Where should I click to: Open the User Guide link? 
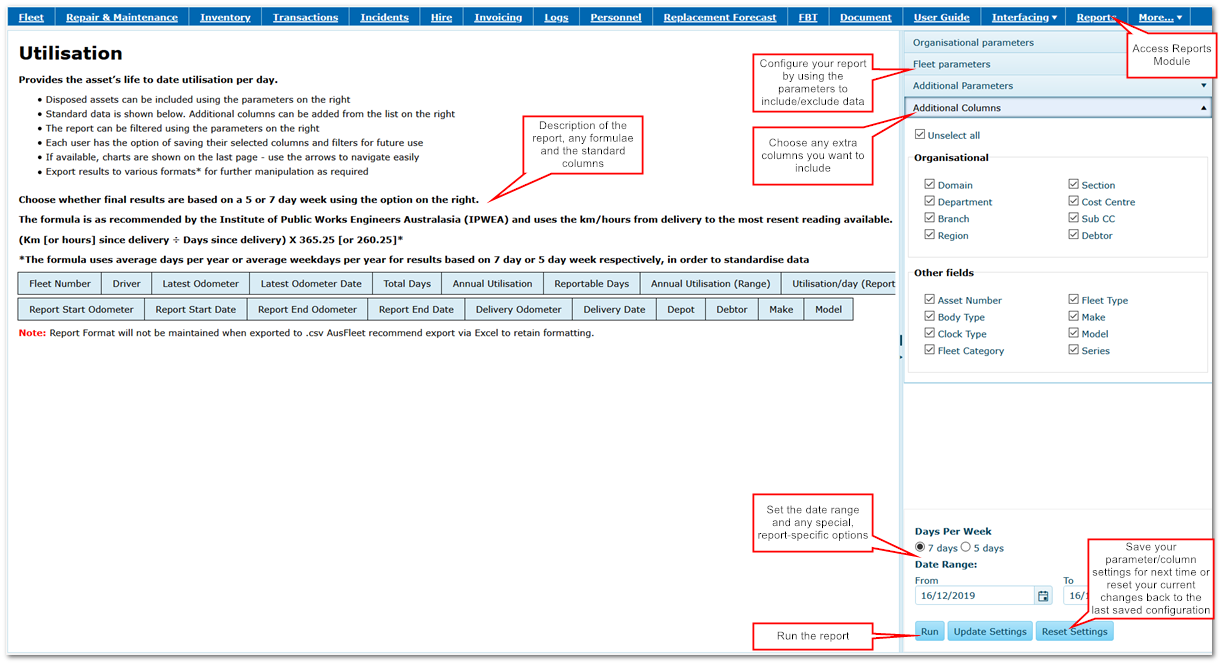tap(942, 17)
